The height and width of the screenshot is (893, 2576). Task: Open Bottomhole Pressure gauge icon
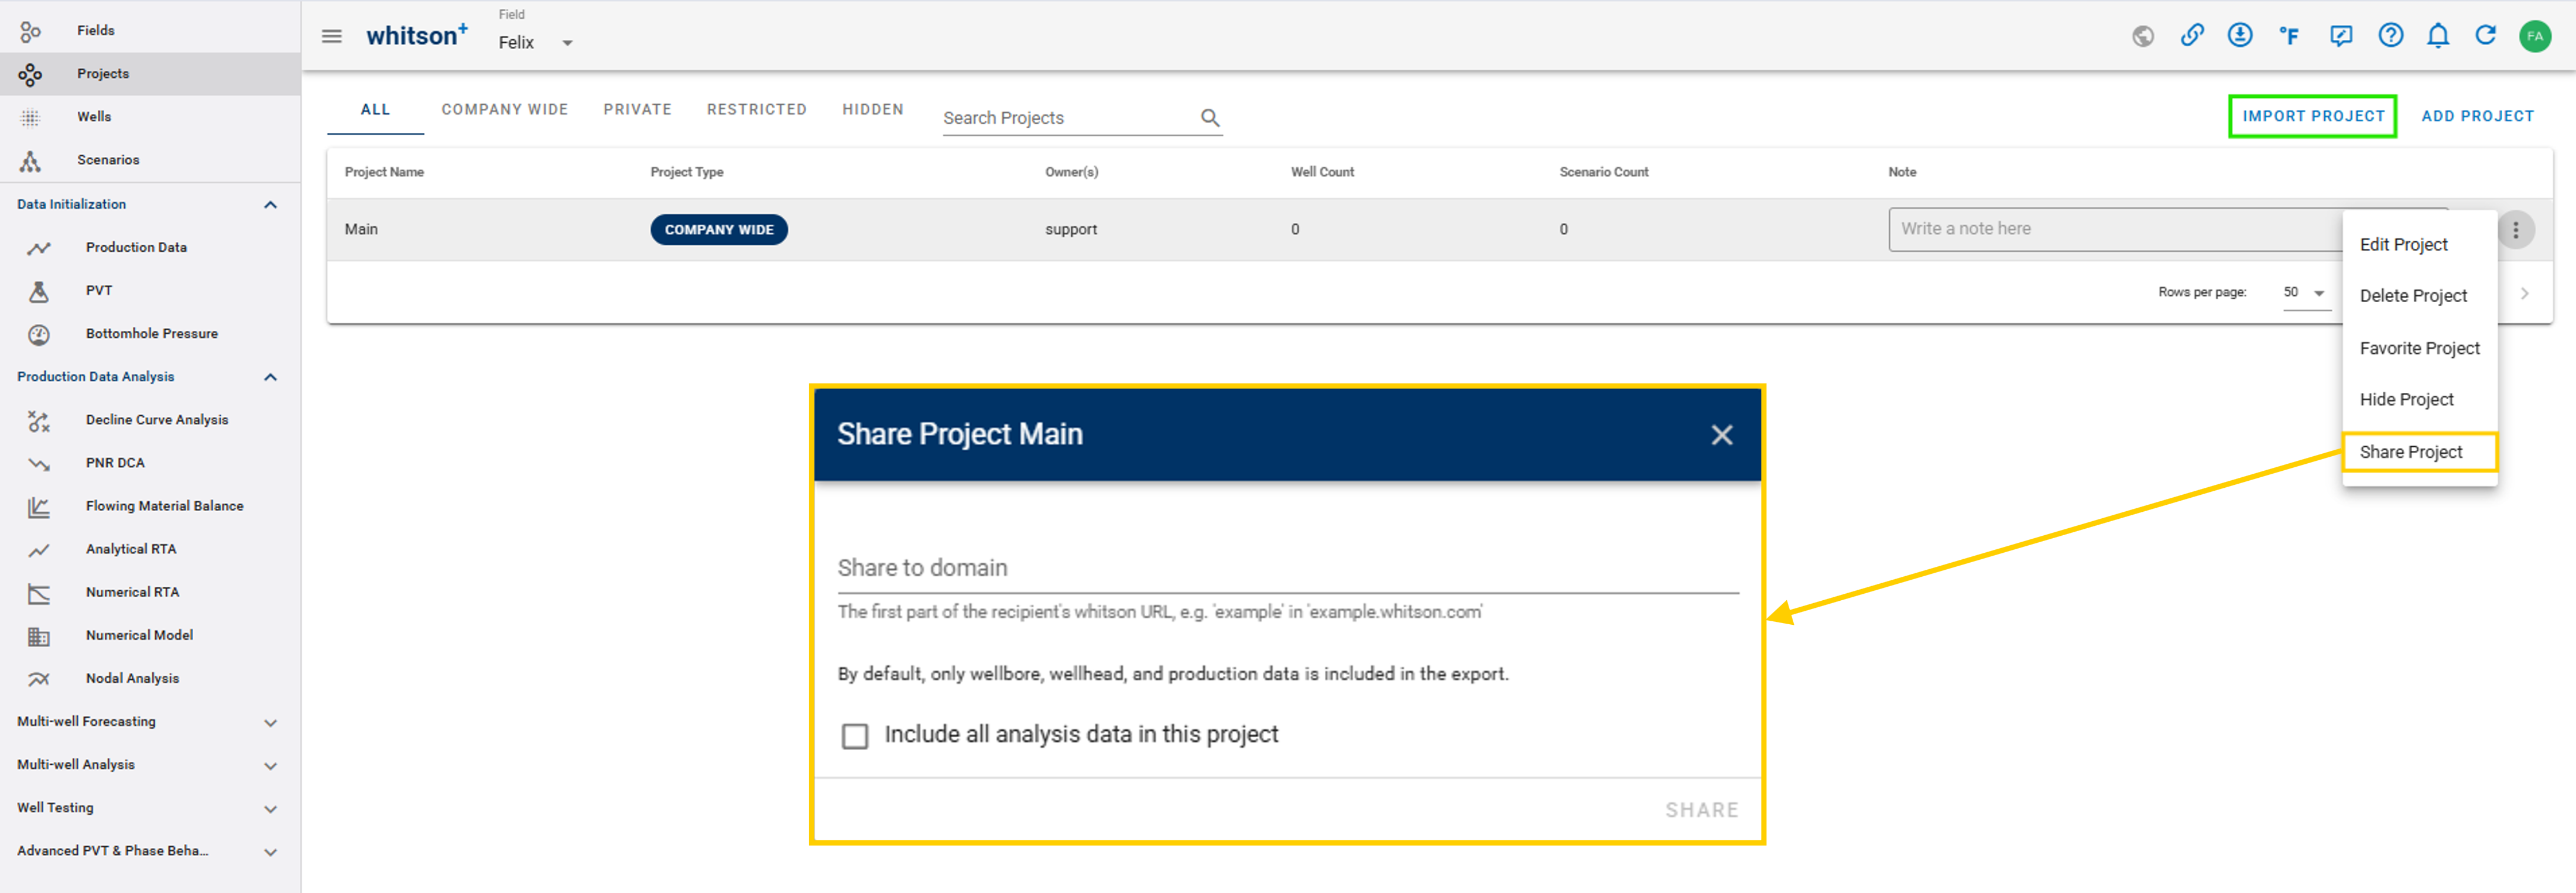(x=39, y=334)
